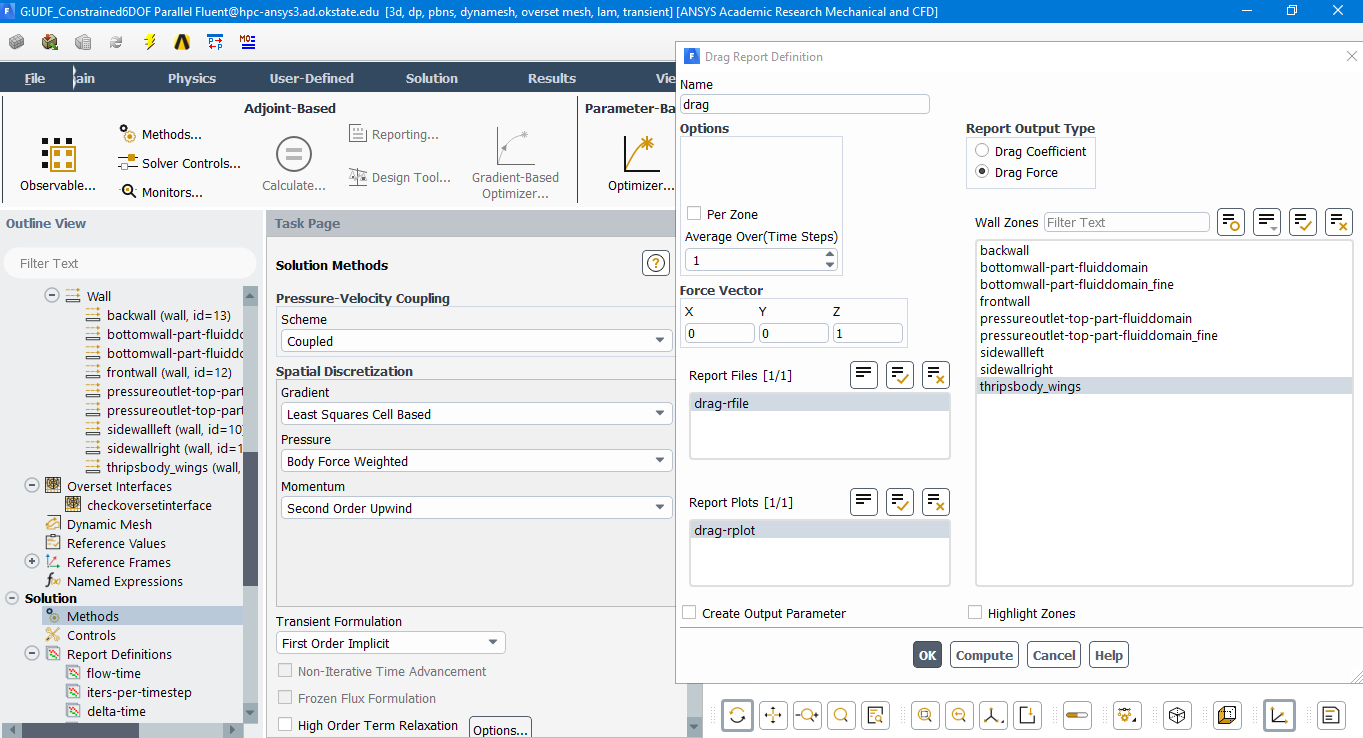Open the Momentum dropdown showing Second Order Upwind
1363x738 pixels.
pyautogui.click(x=476, y=508)
